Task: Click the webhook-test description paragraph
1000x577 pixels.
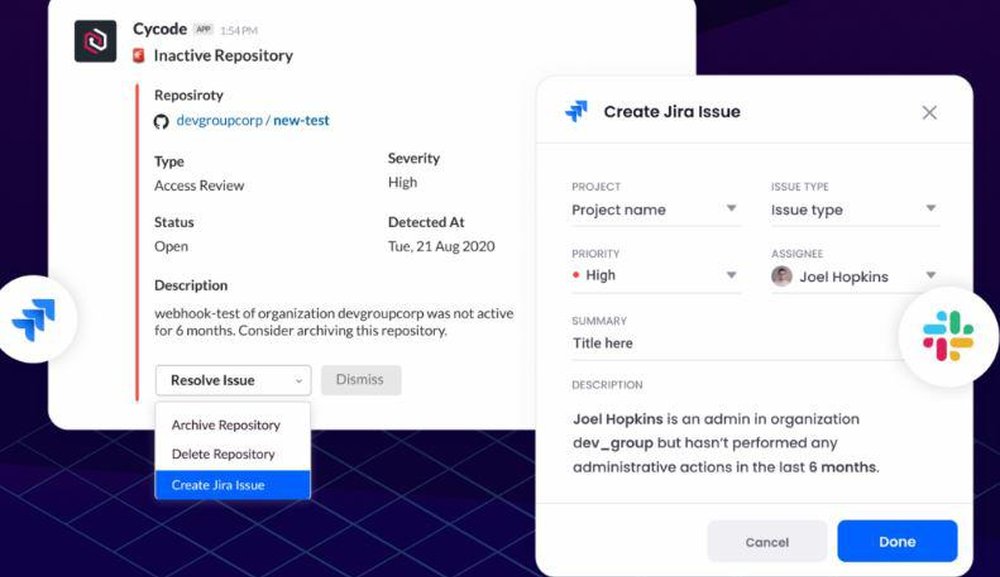Action: click(334, 322)
